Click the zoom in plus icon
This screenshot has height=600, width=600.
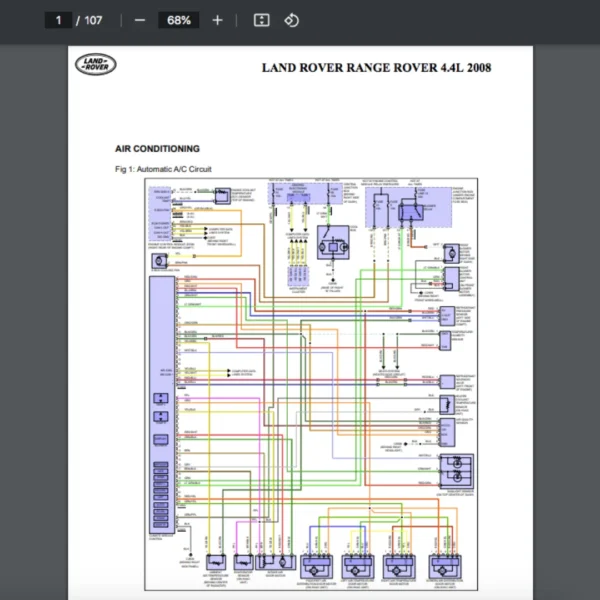217,20
